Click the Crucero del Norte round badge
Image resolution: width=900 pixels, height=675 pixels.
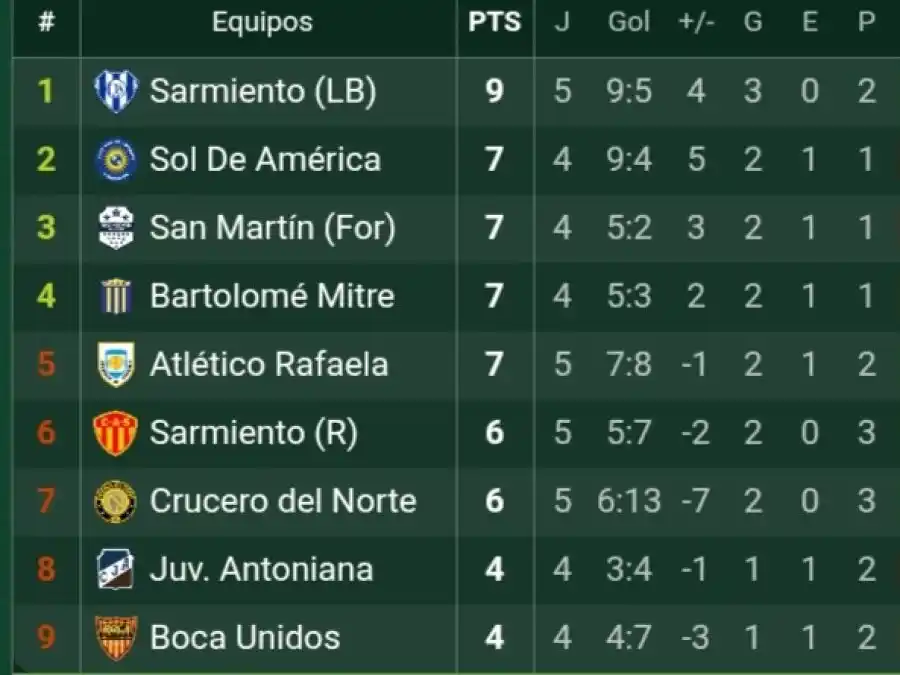pyautogui.click(x=115, y=500)
